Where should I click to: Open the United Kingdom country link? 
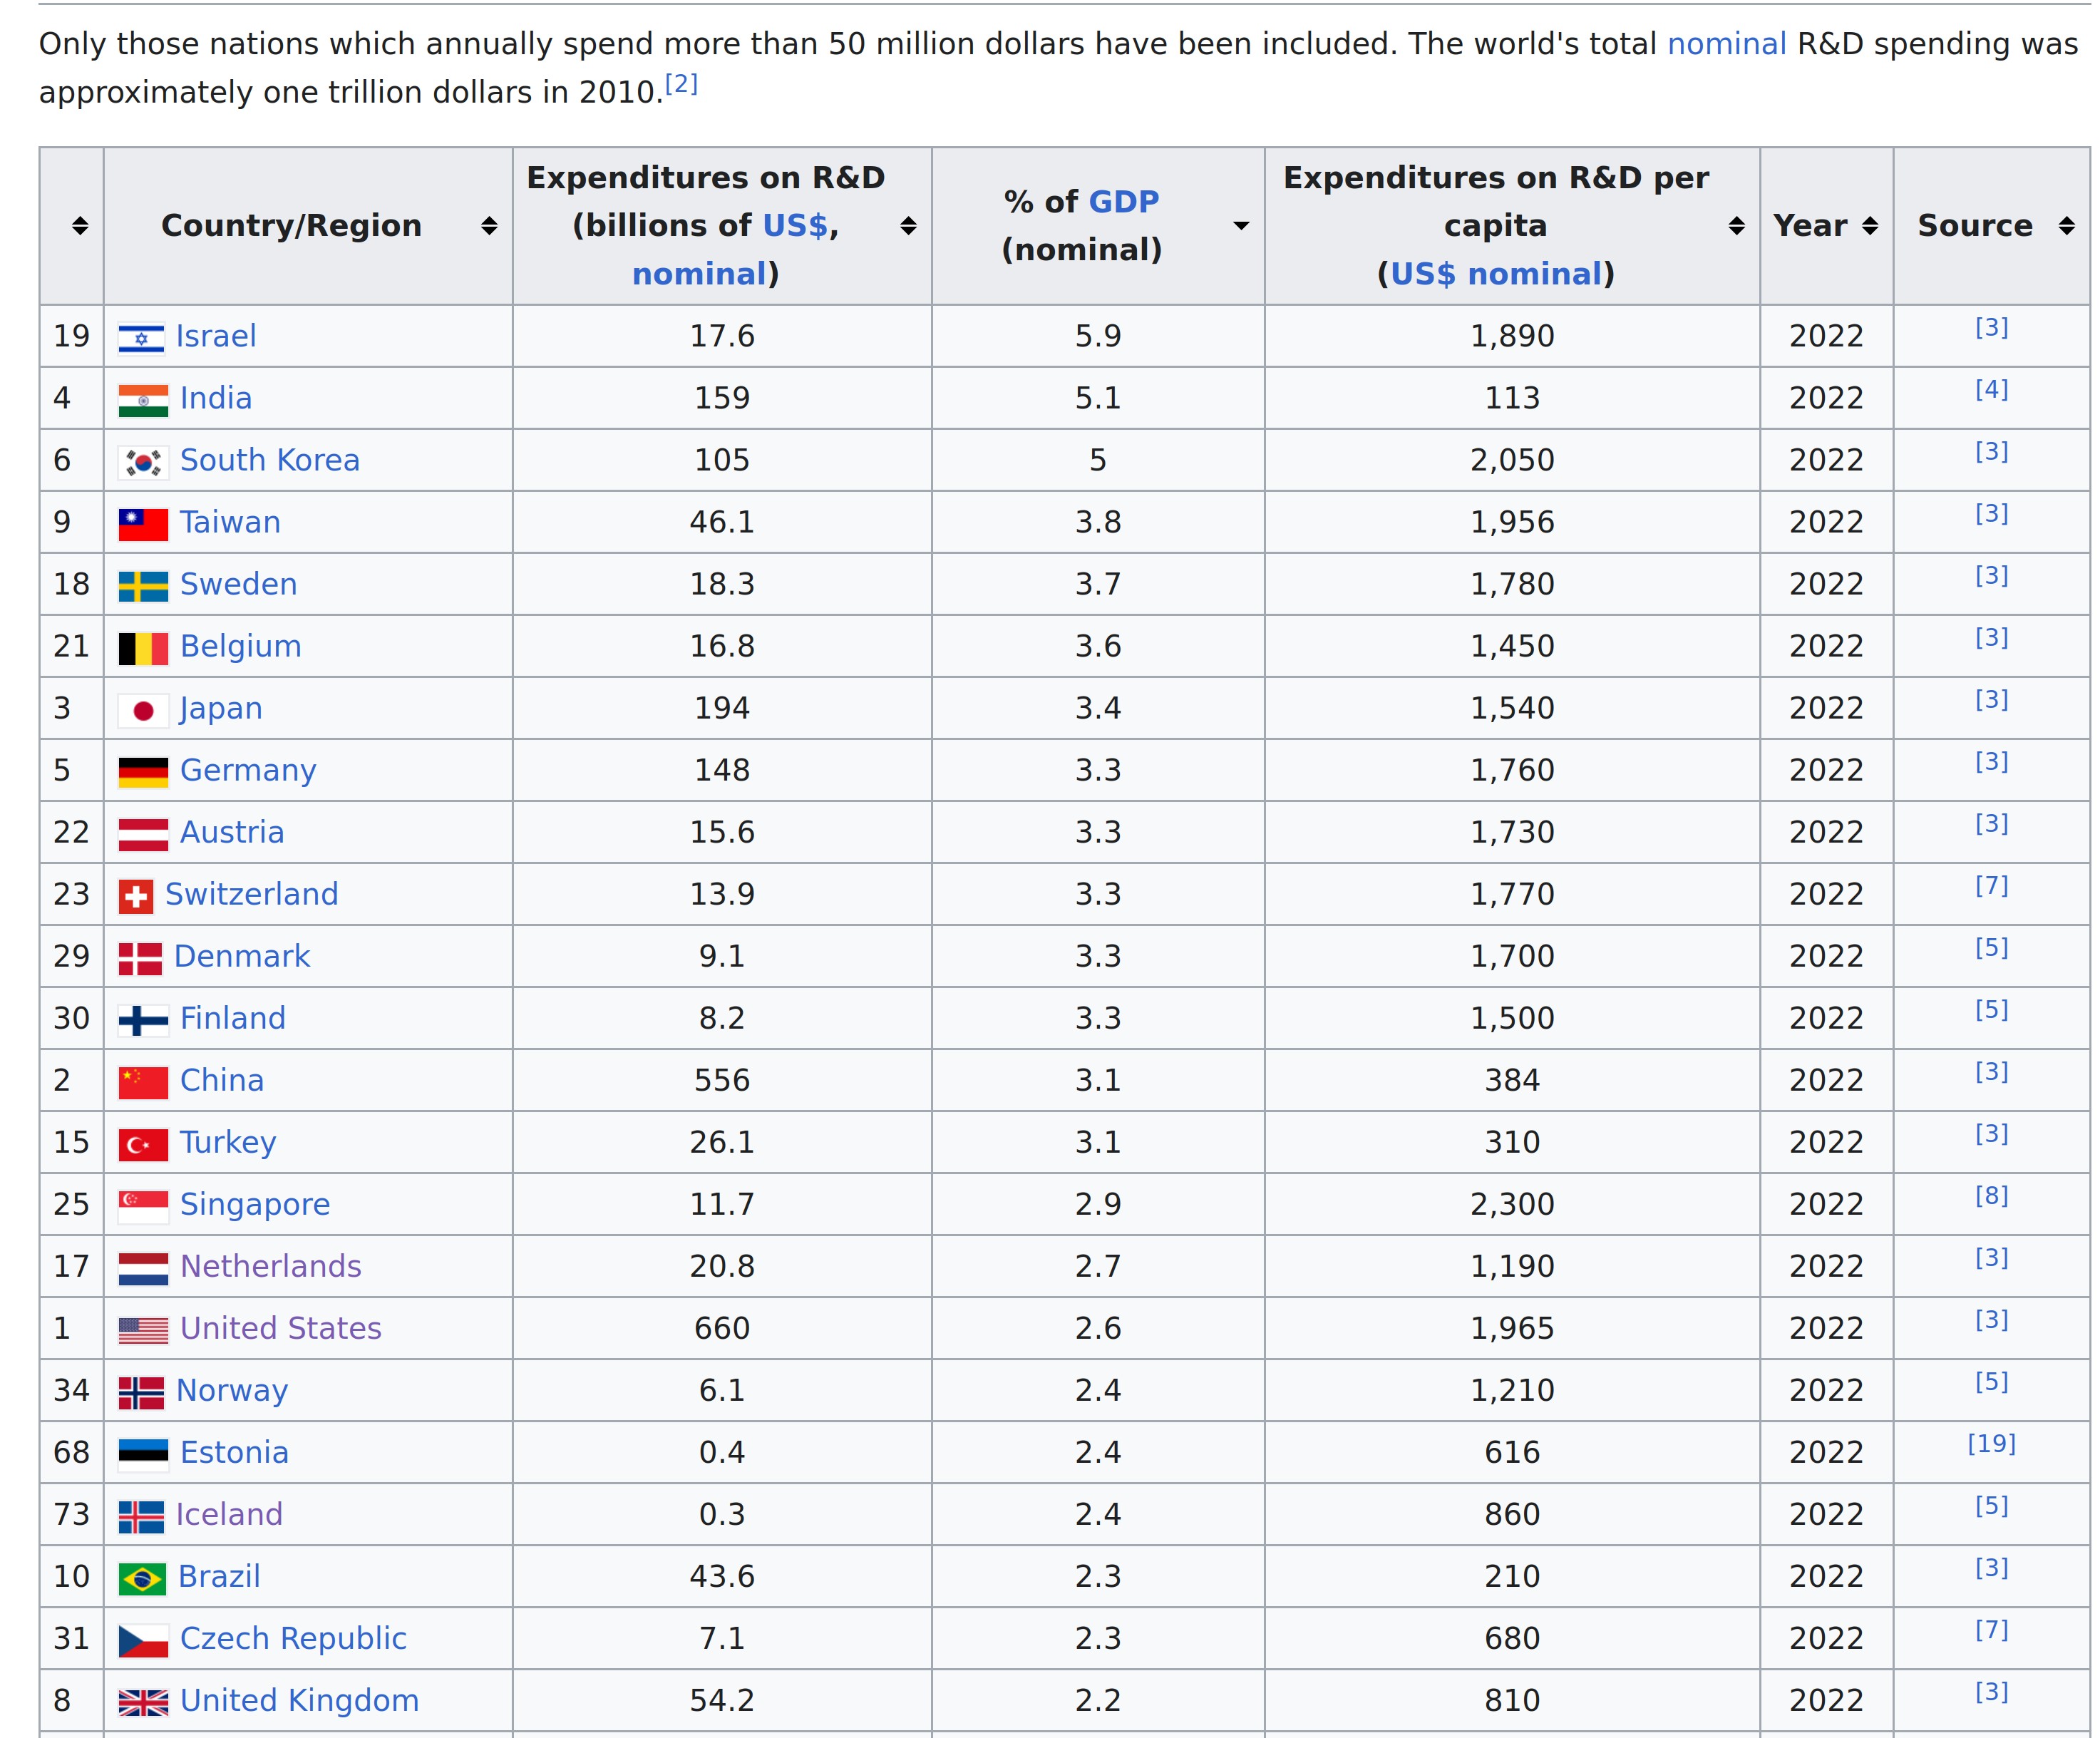299,1700
